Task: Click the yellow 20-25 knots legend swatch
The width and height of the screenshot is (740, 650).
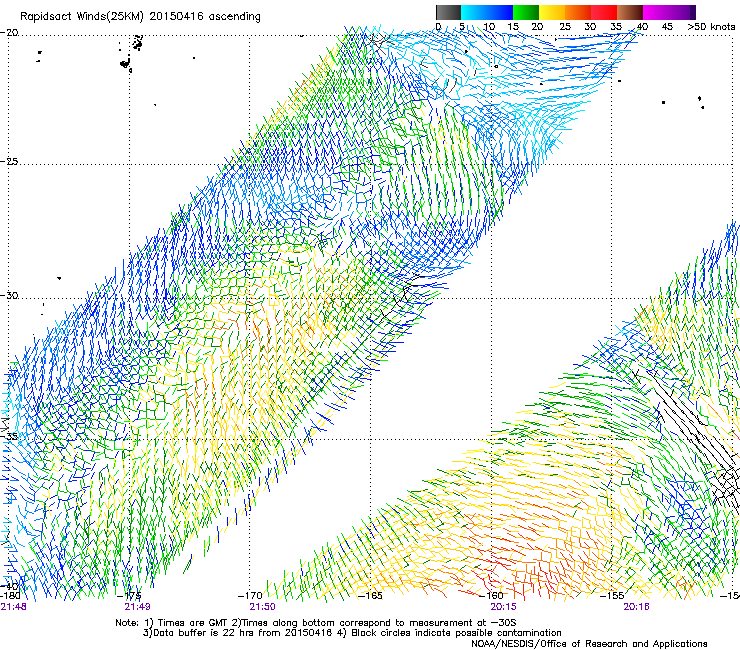Action: (552, 12)
